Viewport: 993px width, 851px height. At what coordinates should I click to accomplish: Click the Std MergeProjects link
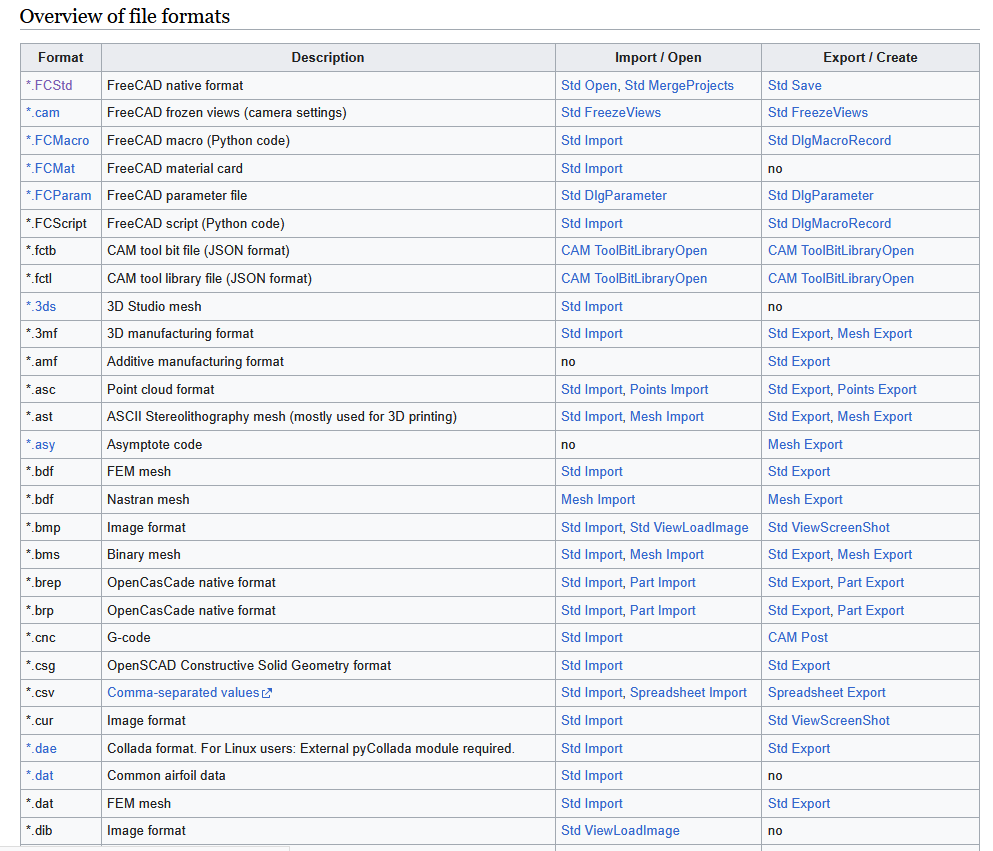point(679,85)
